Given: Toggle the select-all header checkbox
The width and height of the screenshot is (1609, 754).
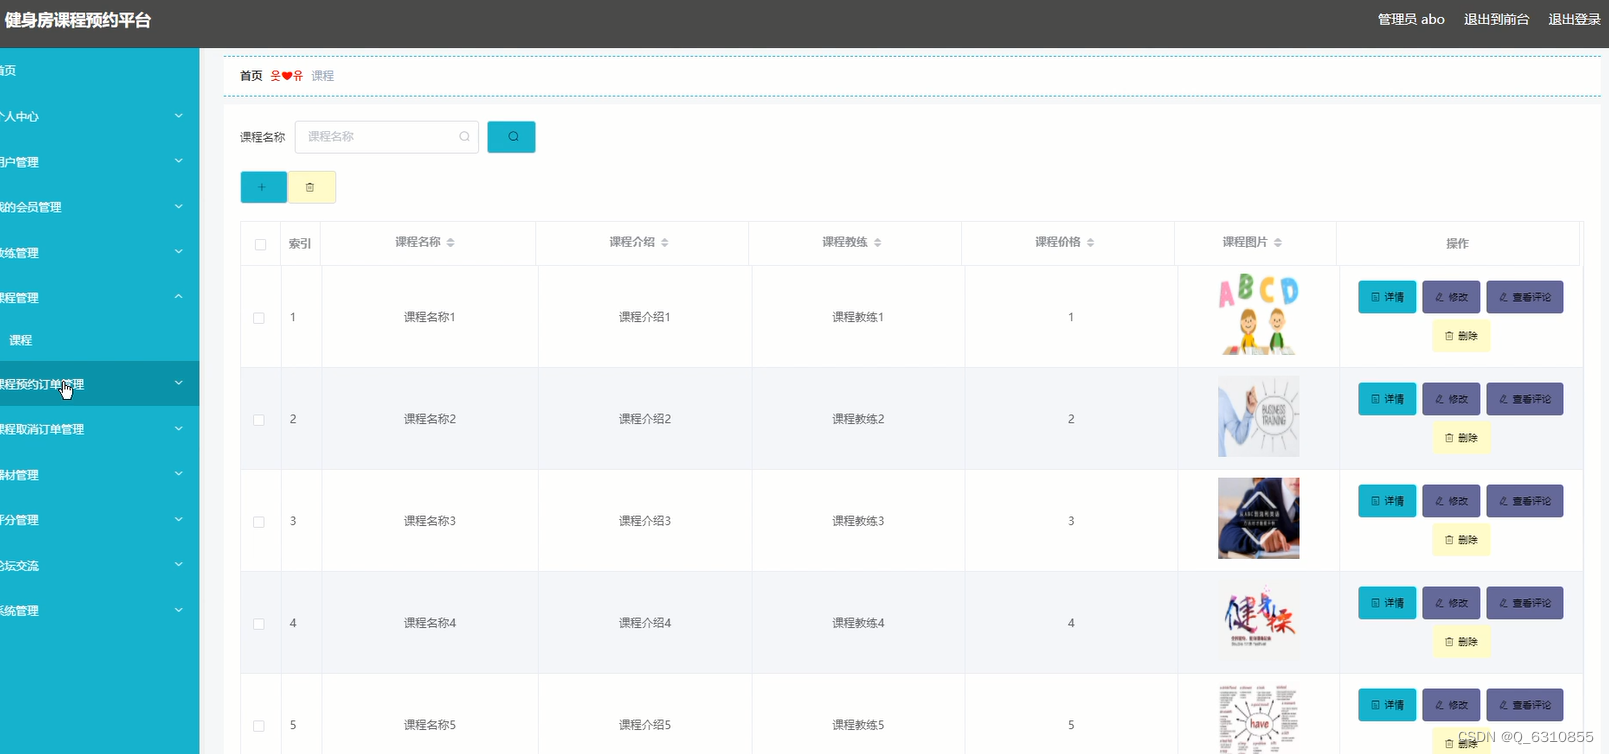Looking at the screenshot, I should click(260, 244).
